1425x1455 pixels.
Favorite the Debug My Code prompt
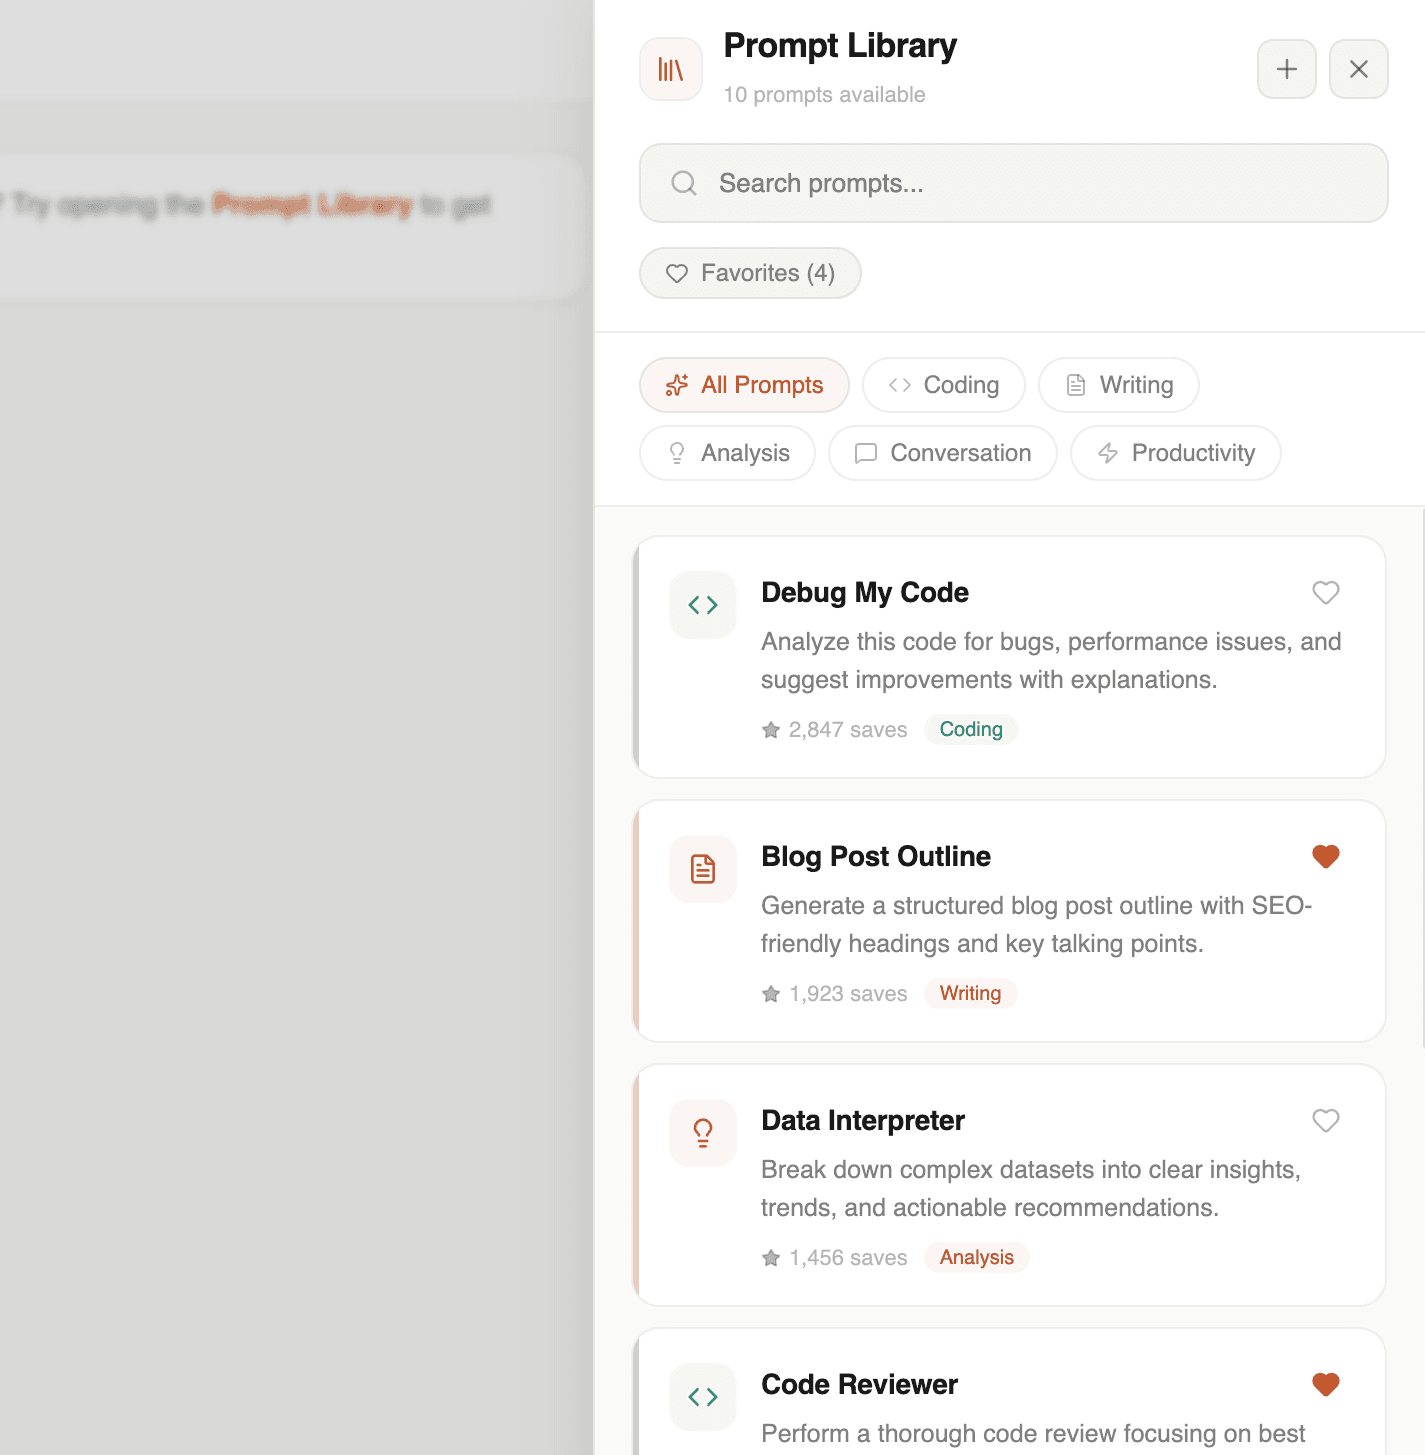tap(1326, 593)
